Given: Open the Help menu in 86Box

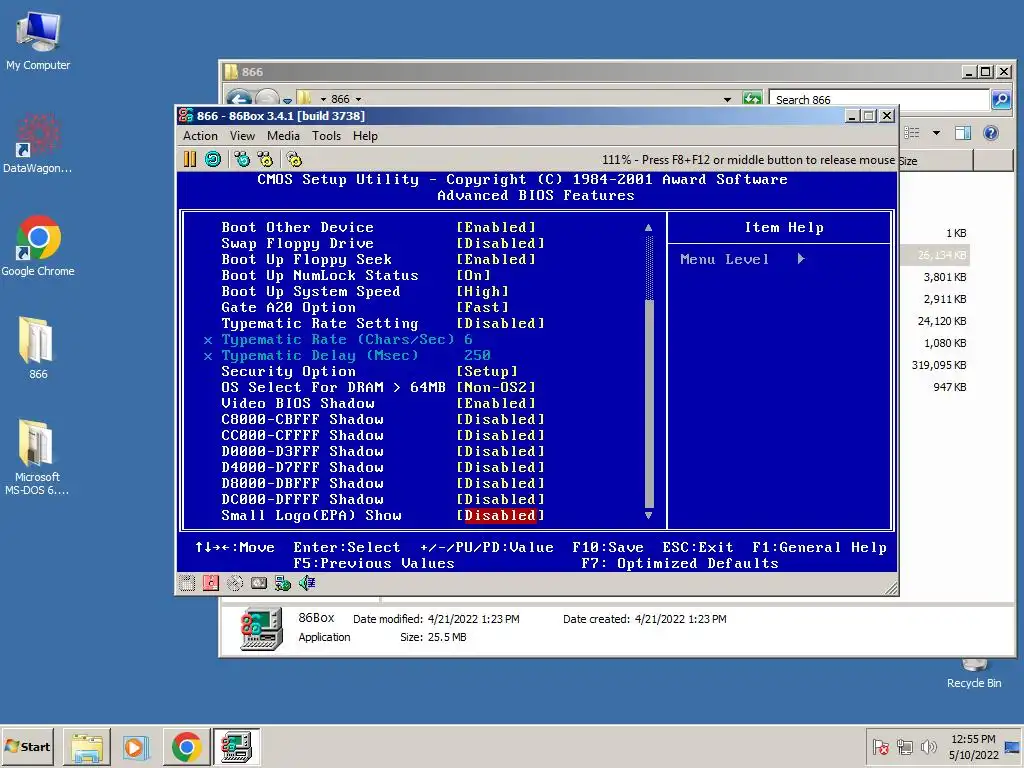Looking at the screenshot, I should 365,136.
